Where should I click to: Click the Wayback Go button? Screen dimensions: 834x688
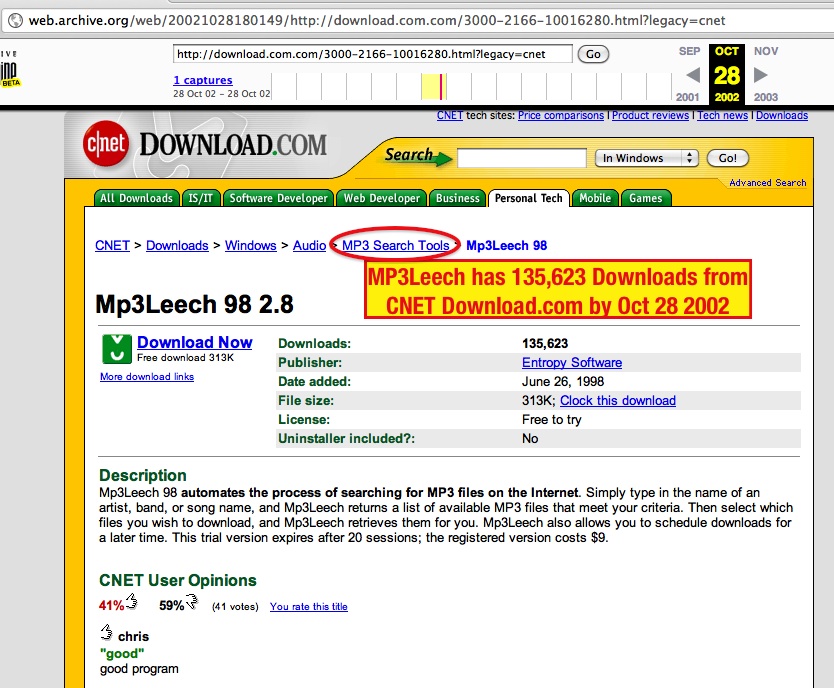click(x=593, y=54)
